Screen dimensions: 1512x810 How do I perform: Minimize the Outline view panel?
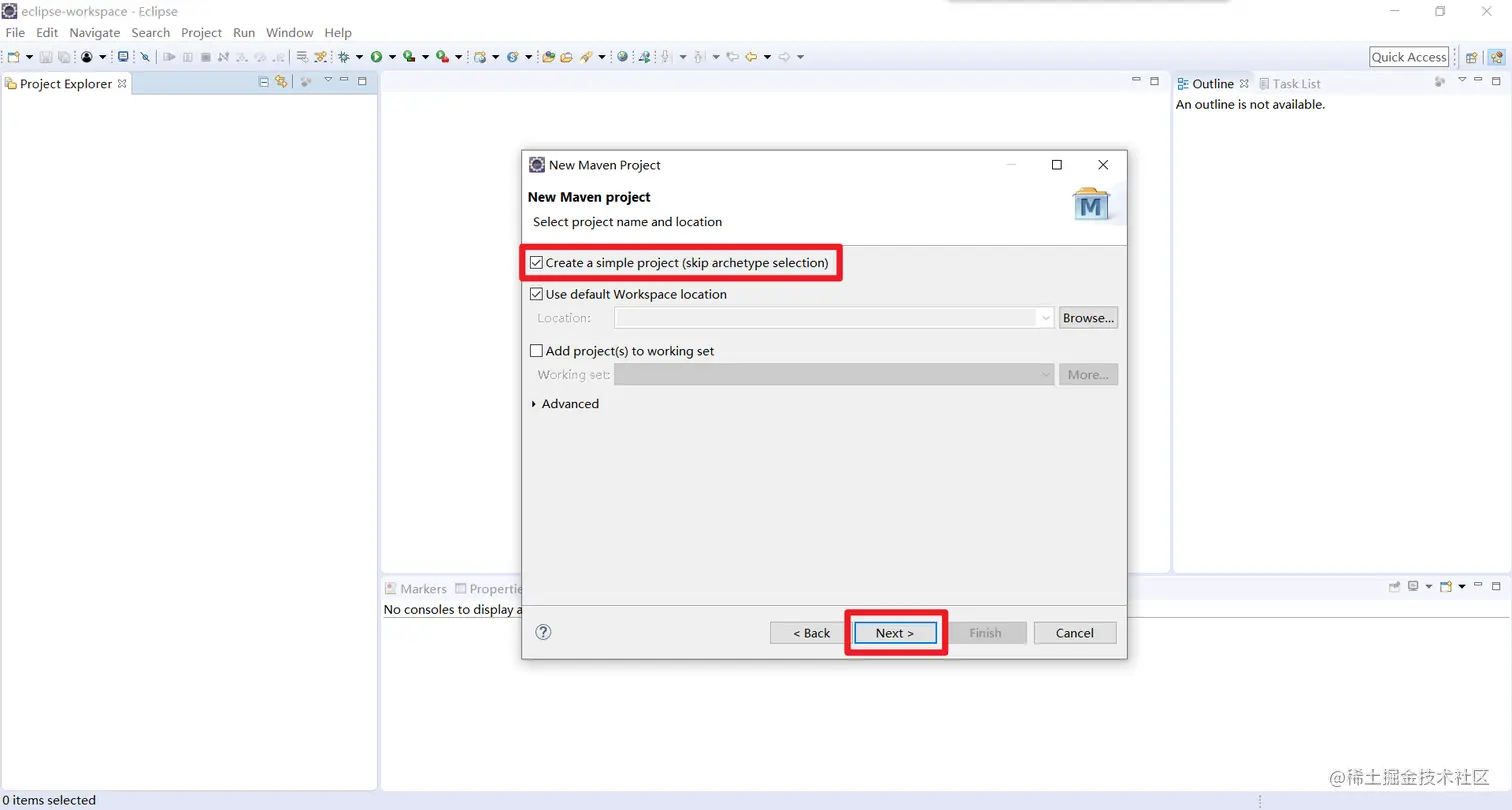coord(1478,79)
